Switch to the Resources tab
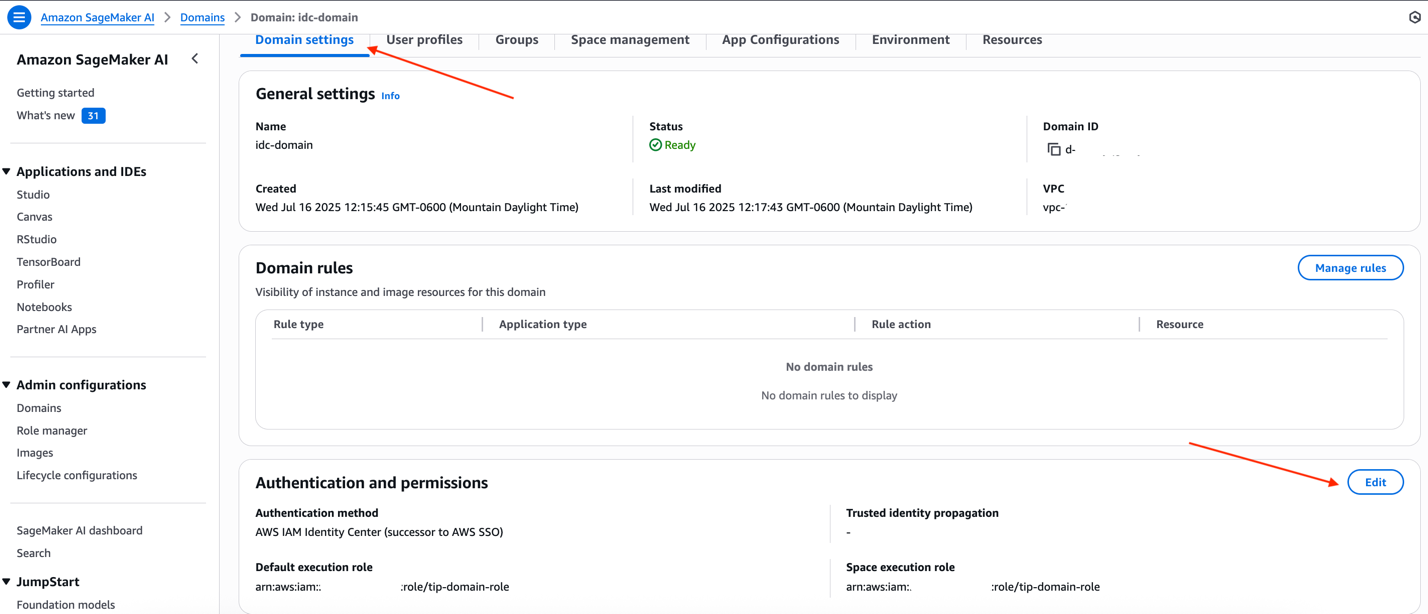 [x=1011, y=39]
